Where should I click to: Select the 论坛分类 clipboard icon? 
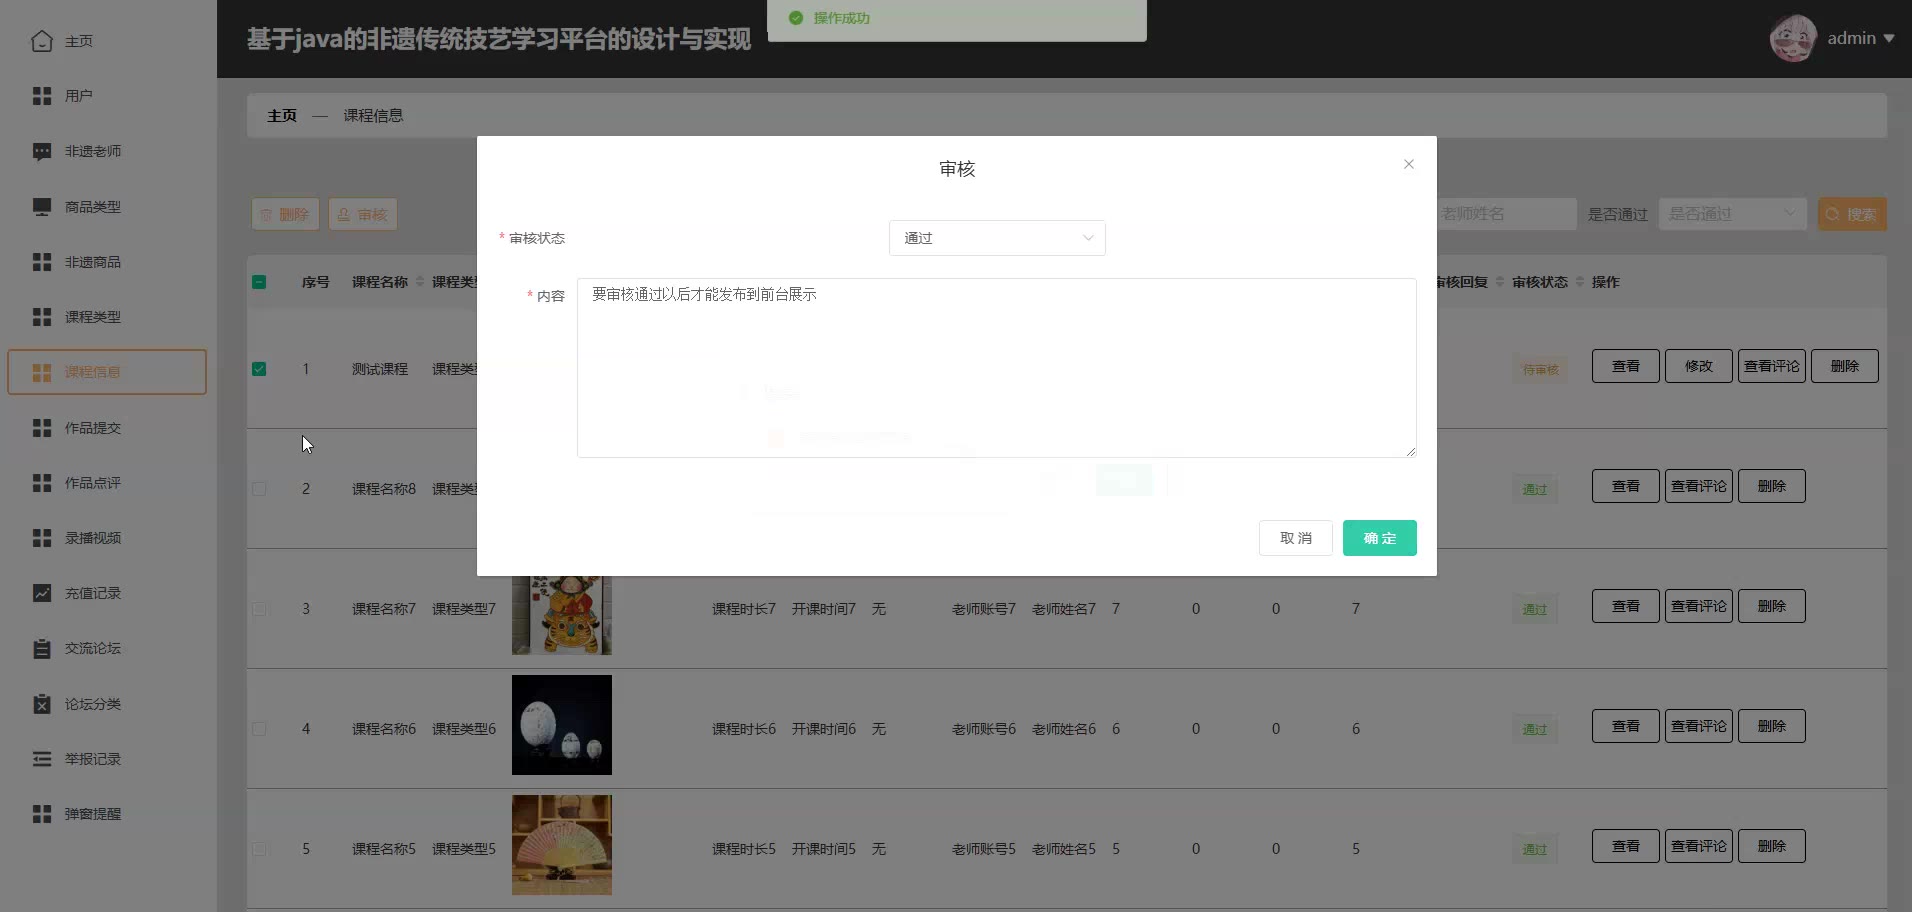point(42,704)
